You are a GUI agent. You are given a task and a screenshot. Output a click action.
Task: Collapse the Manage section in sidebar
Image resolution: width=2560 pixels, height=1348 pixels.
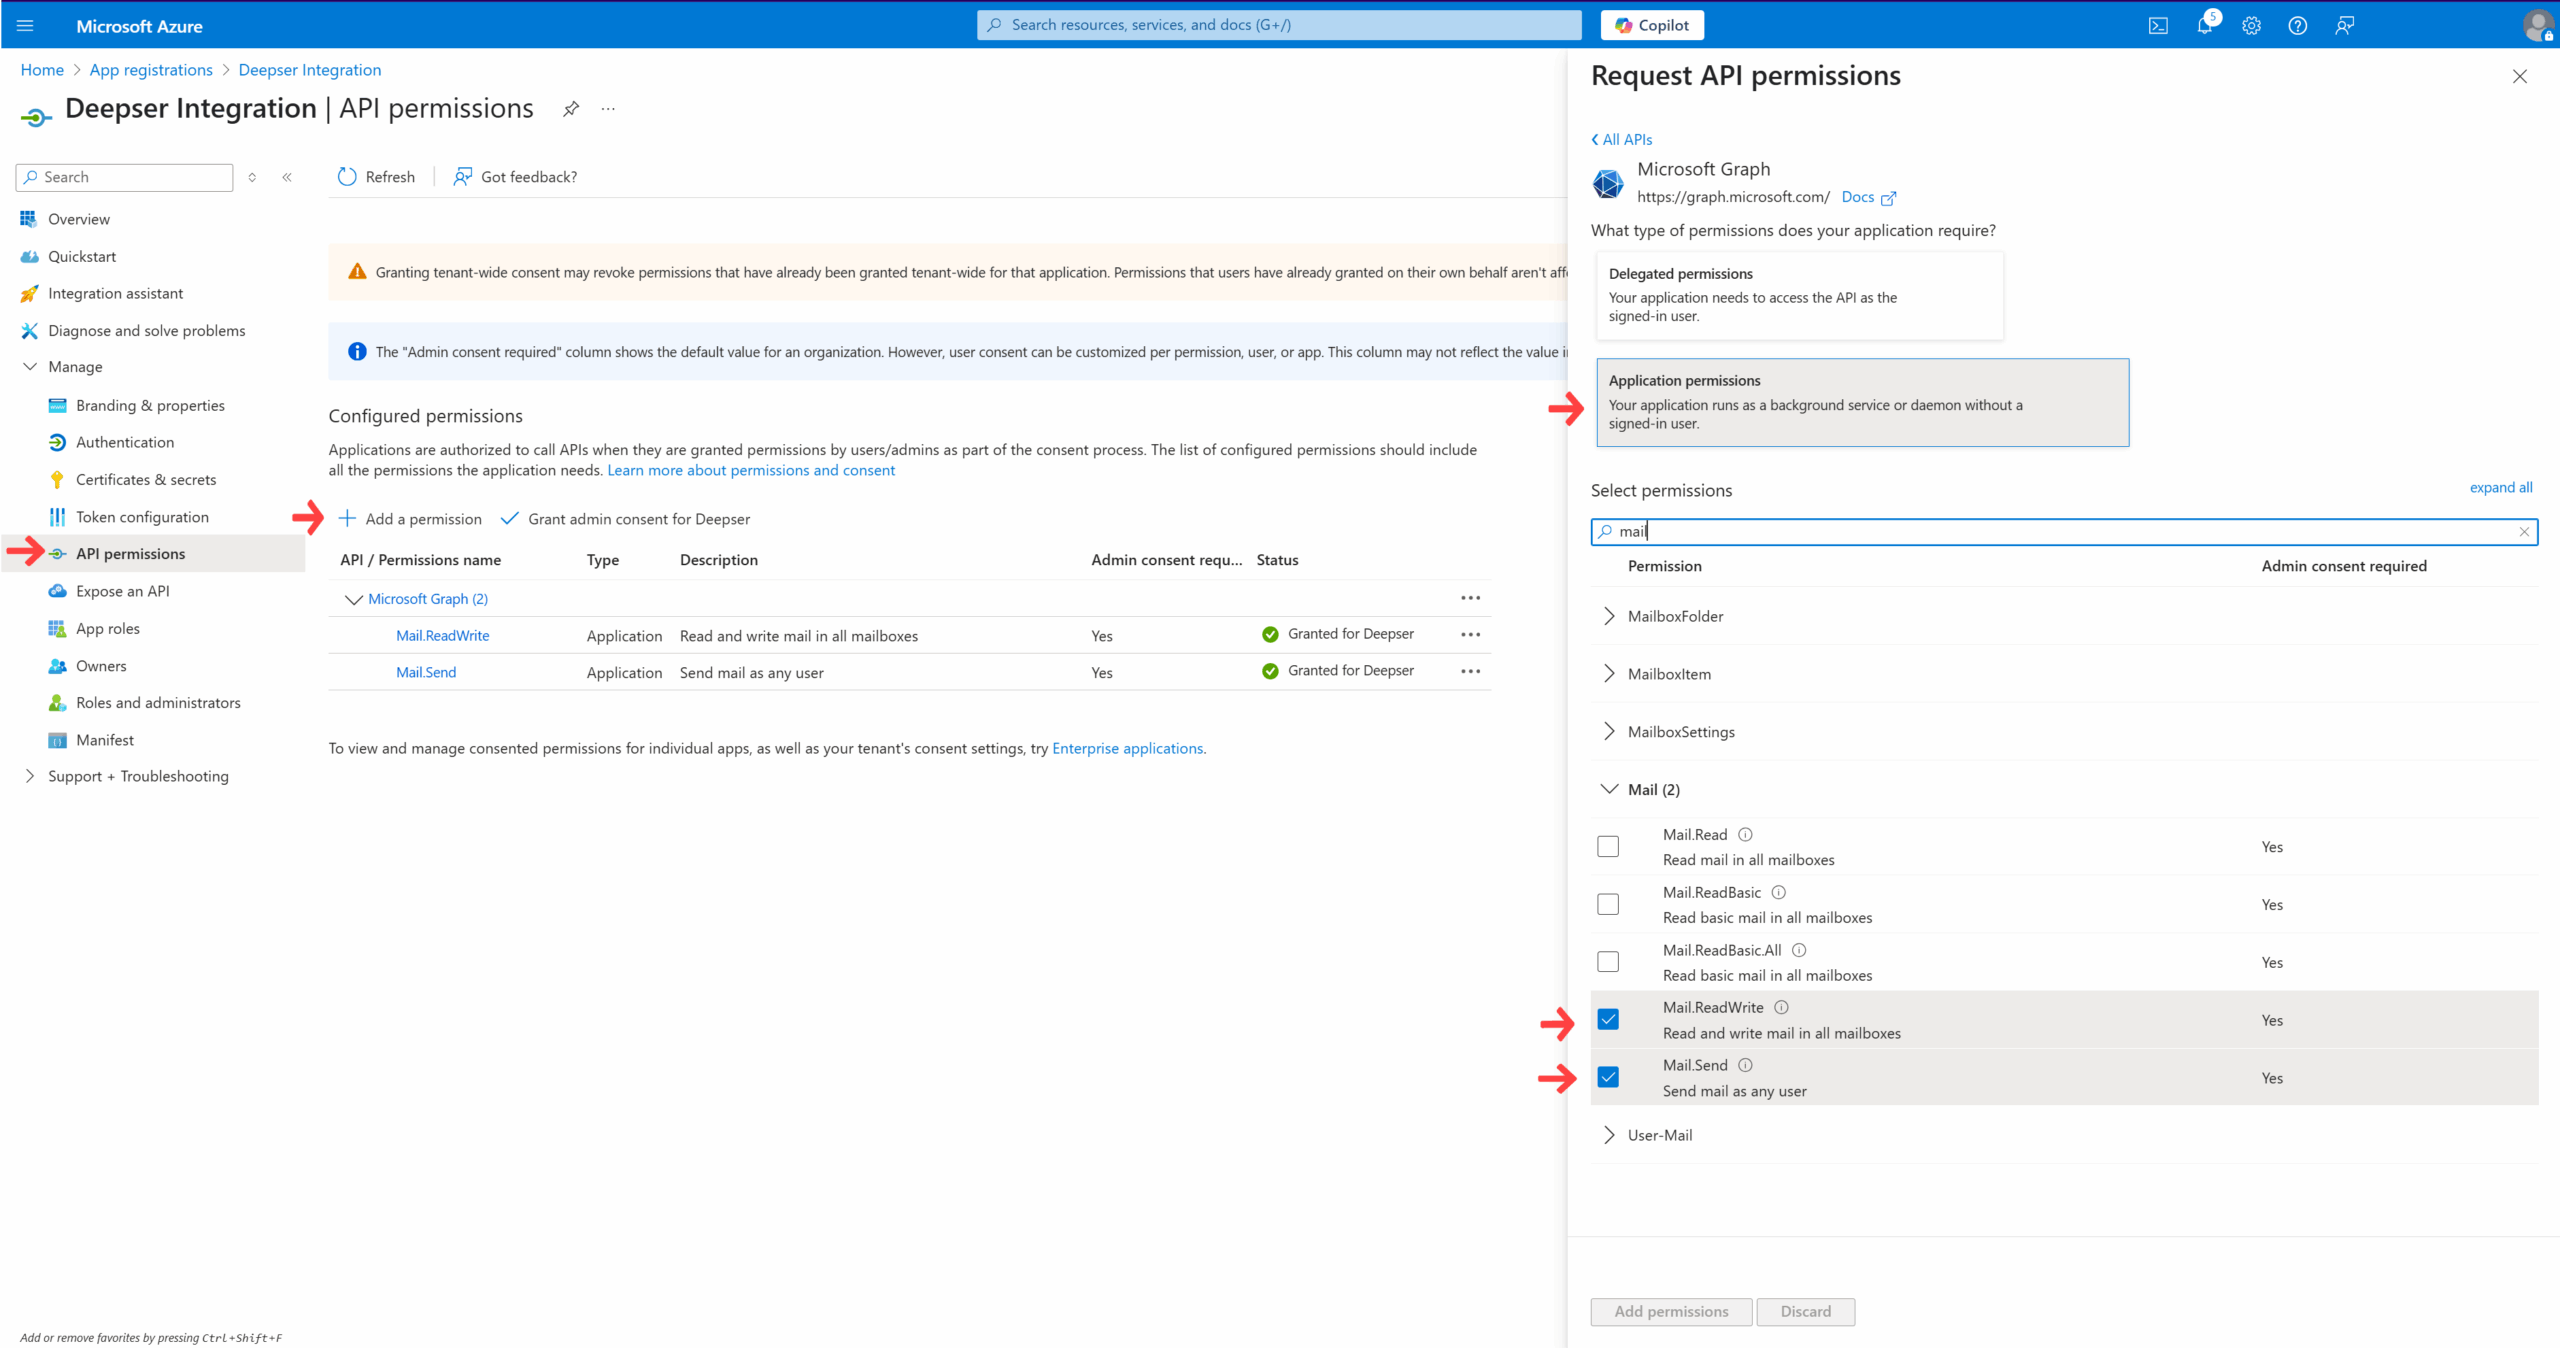(x=30, y=367)
